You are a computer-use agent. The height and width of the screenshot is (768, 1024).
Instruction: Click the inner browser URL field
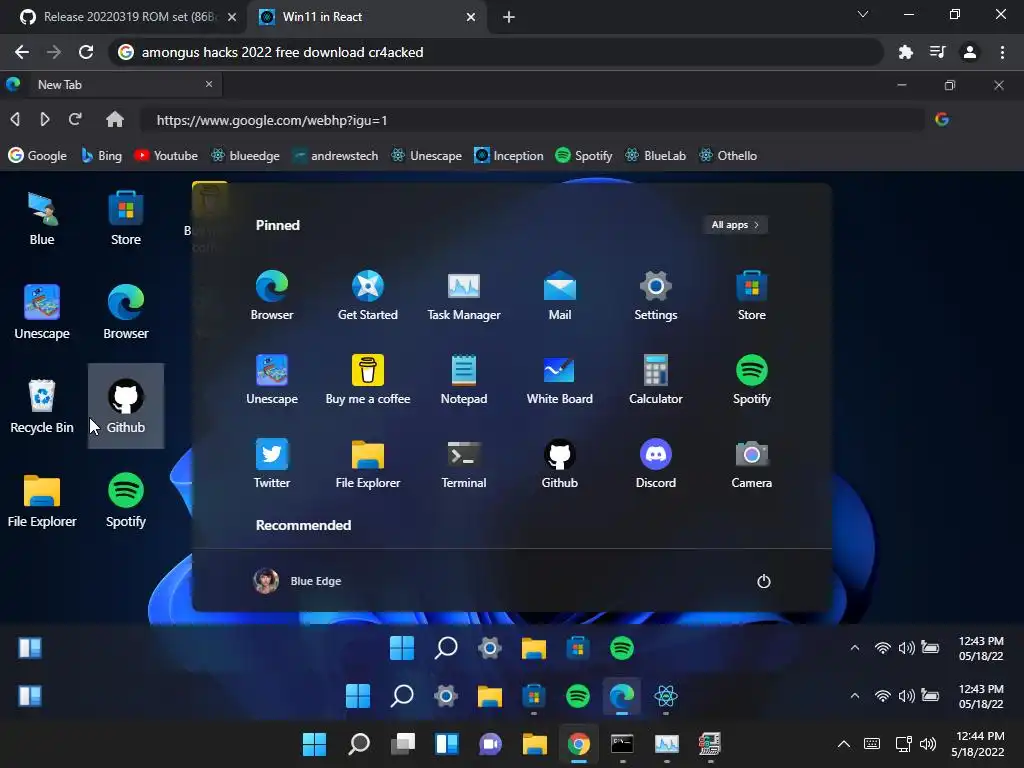532,120
